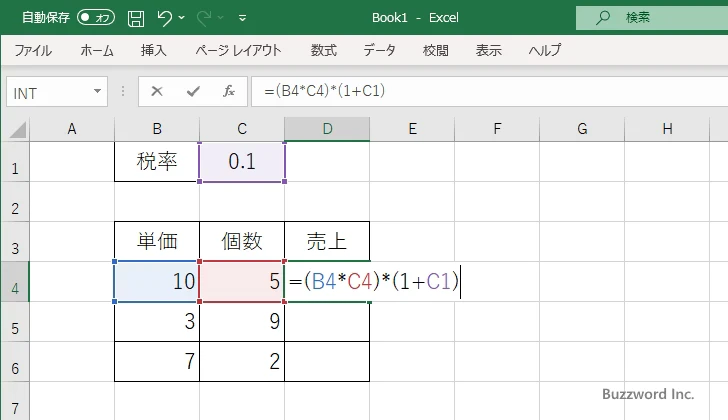This screenshot has width=728, height=420.
Task: Select column A header
Action: click(72, 129)
